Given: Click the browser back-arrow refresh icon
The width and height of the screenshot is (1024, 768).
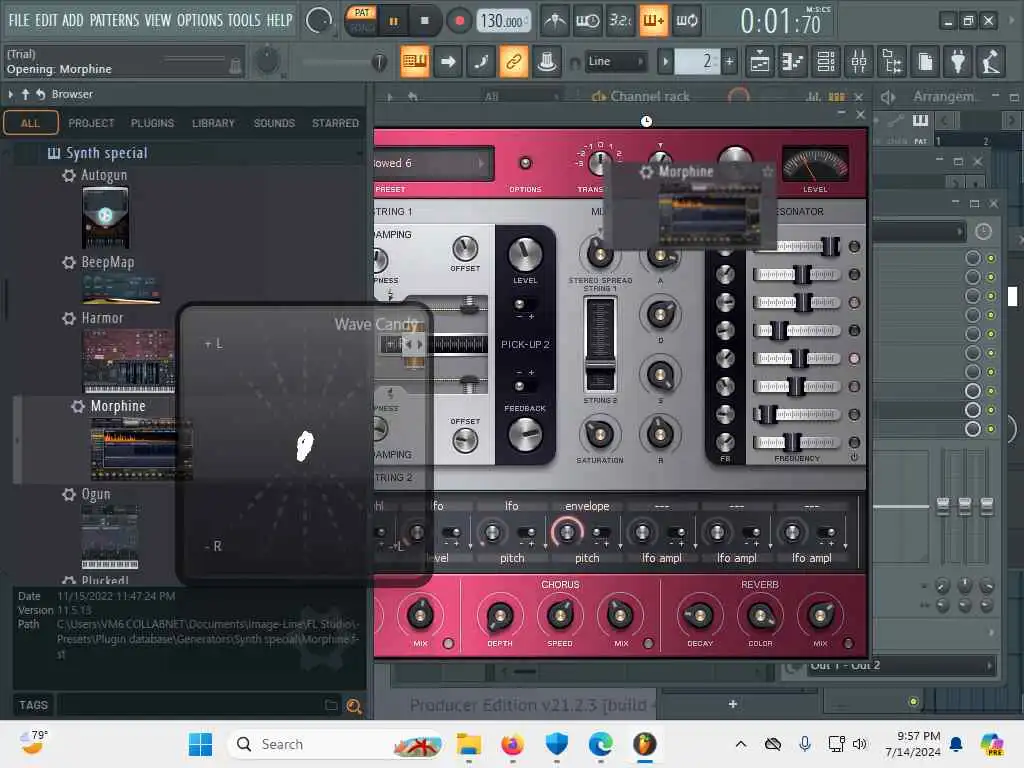Looking at the screenshot, I should pos(40,94).
